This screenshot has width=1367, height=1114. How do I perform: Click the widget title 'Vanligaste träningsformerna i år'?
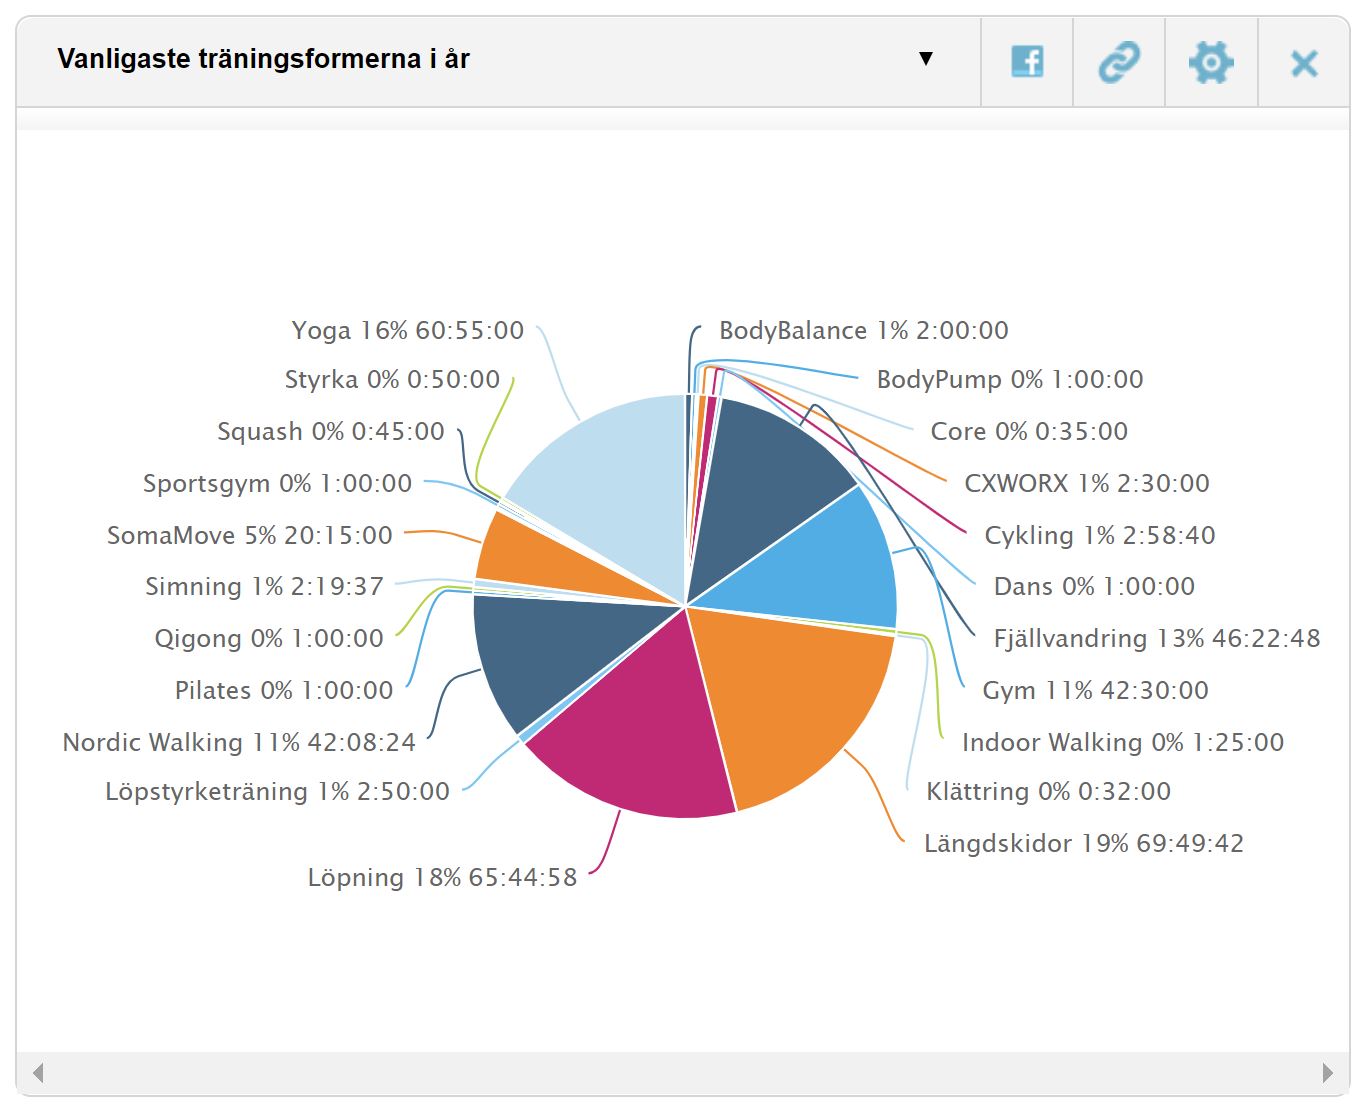coord(264,59)
